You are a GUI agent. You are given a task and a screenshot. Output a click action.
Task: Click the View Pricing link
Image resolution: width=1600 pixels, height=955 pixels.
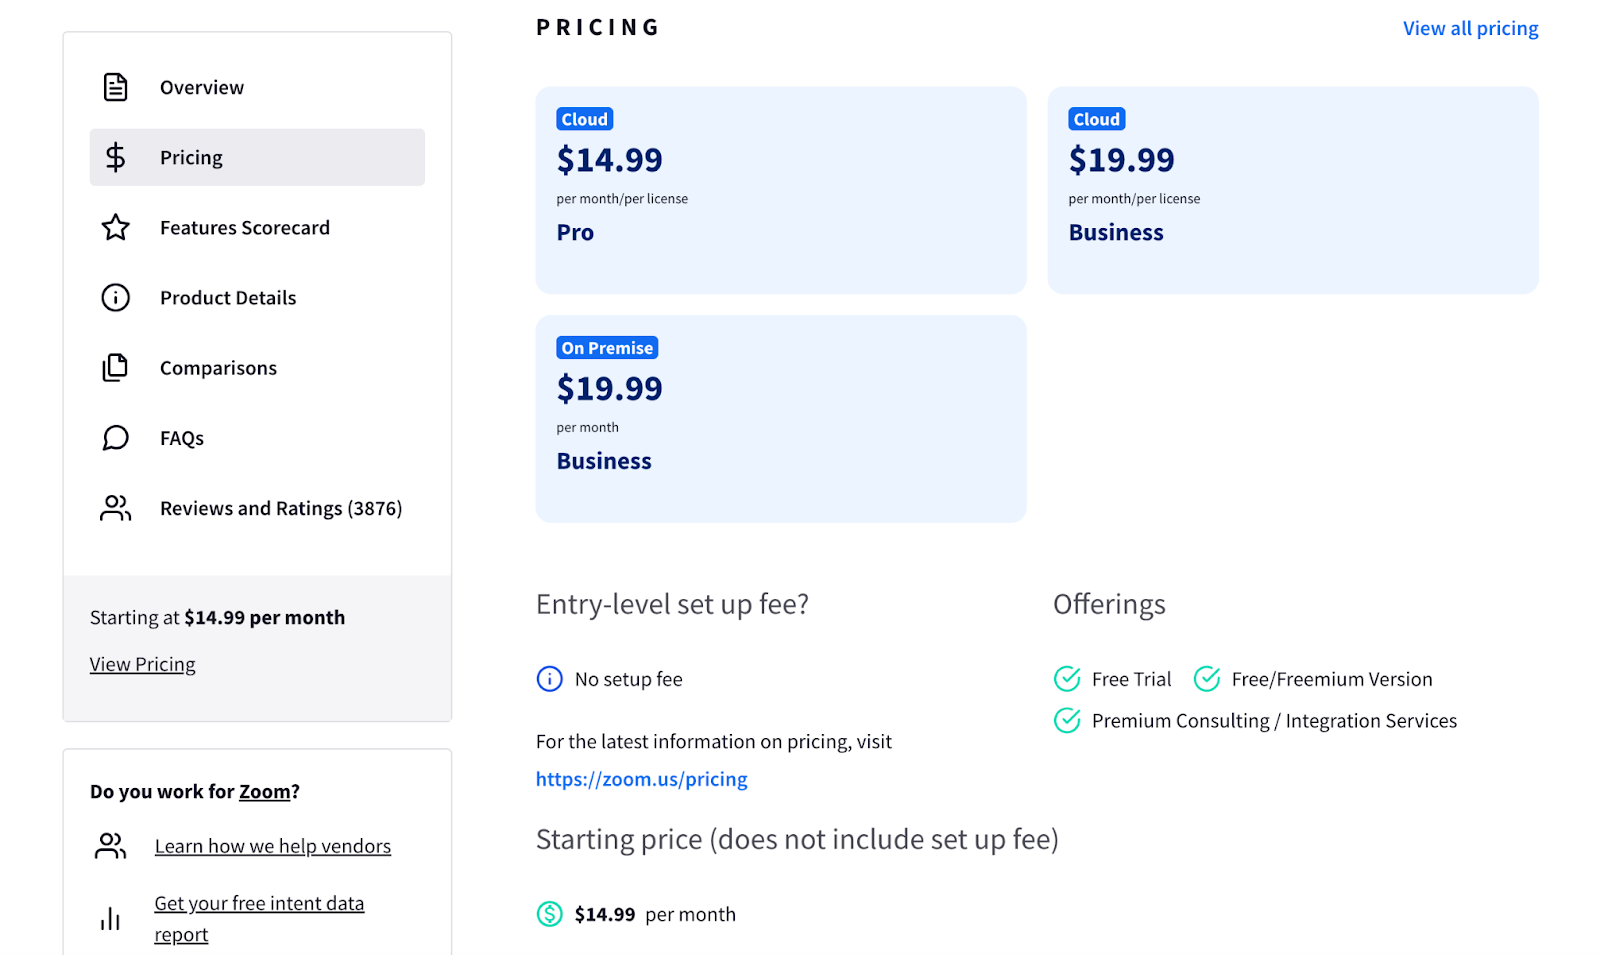point(143,664)
